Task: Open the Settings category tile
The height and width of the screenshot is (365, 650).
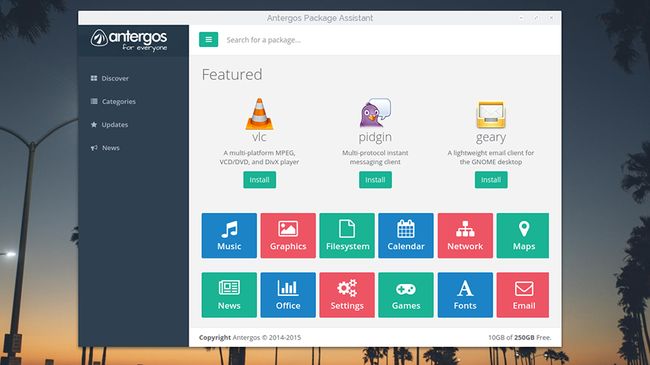Action: [x=347, y=295]
